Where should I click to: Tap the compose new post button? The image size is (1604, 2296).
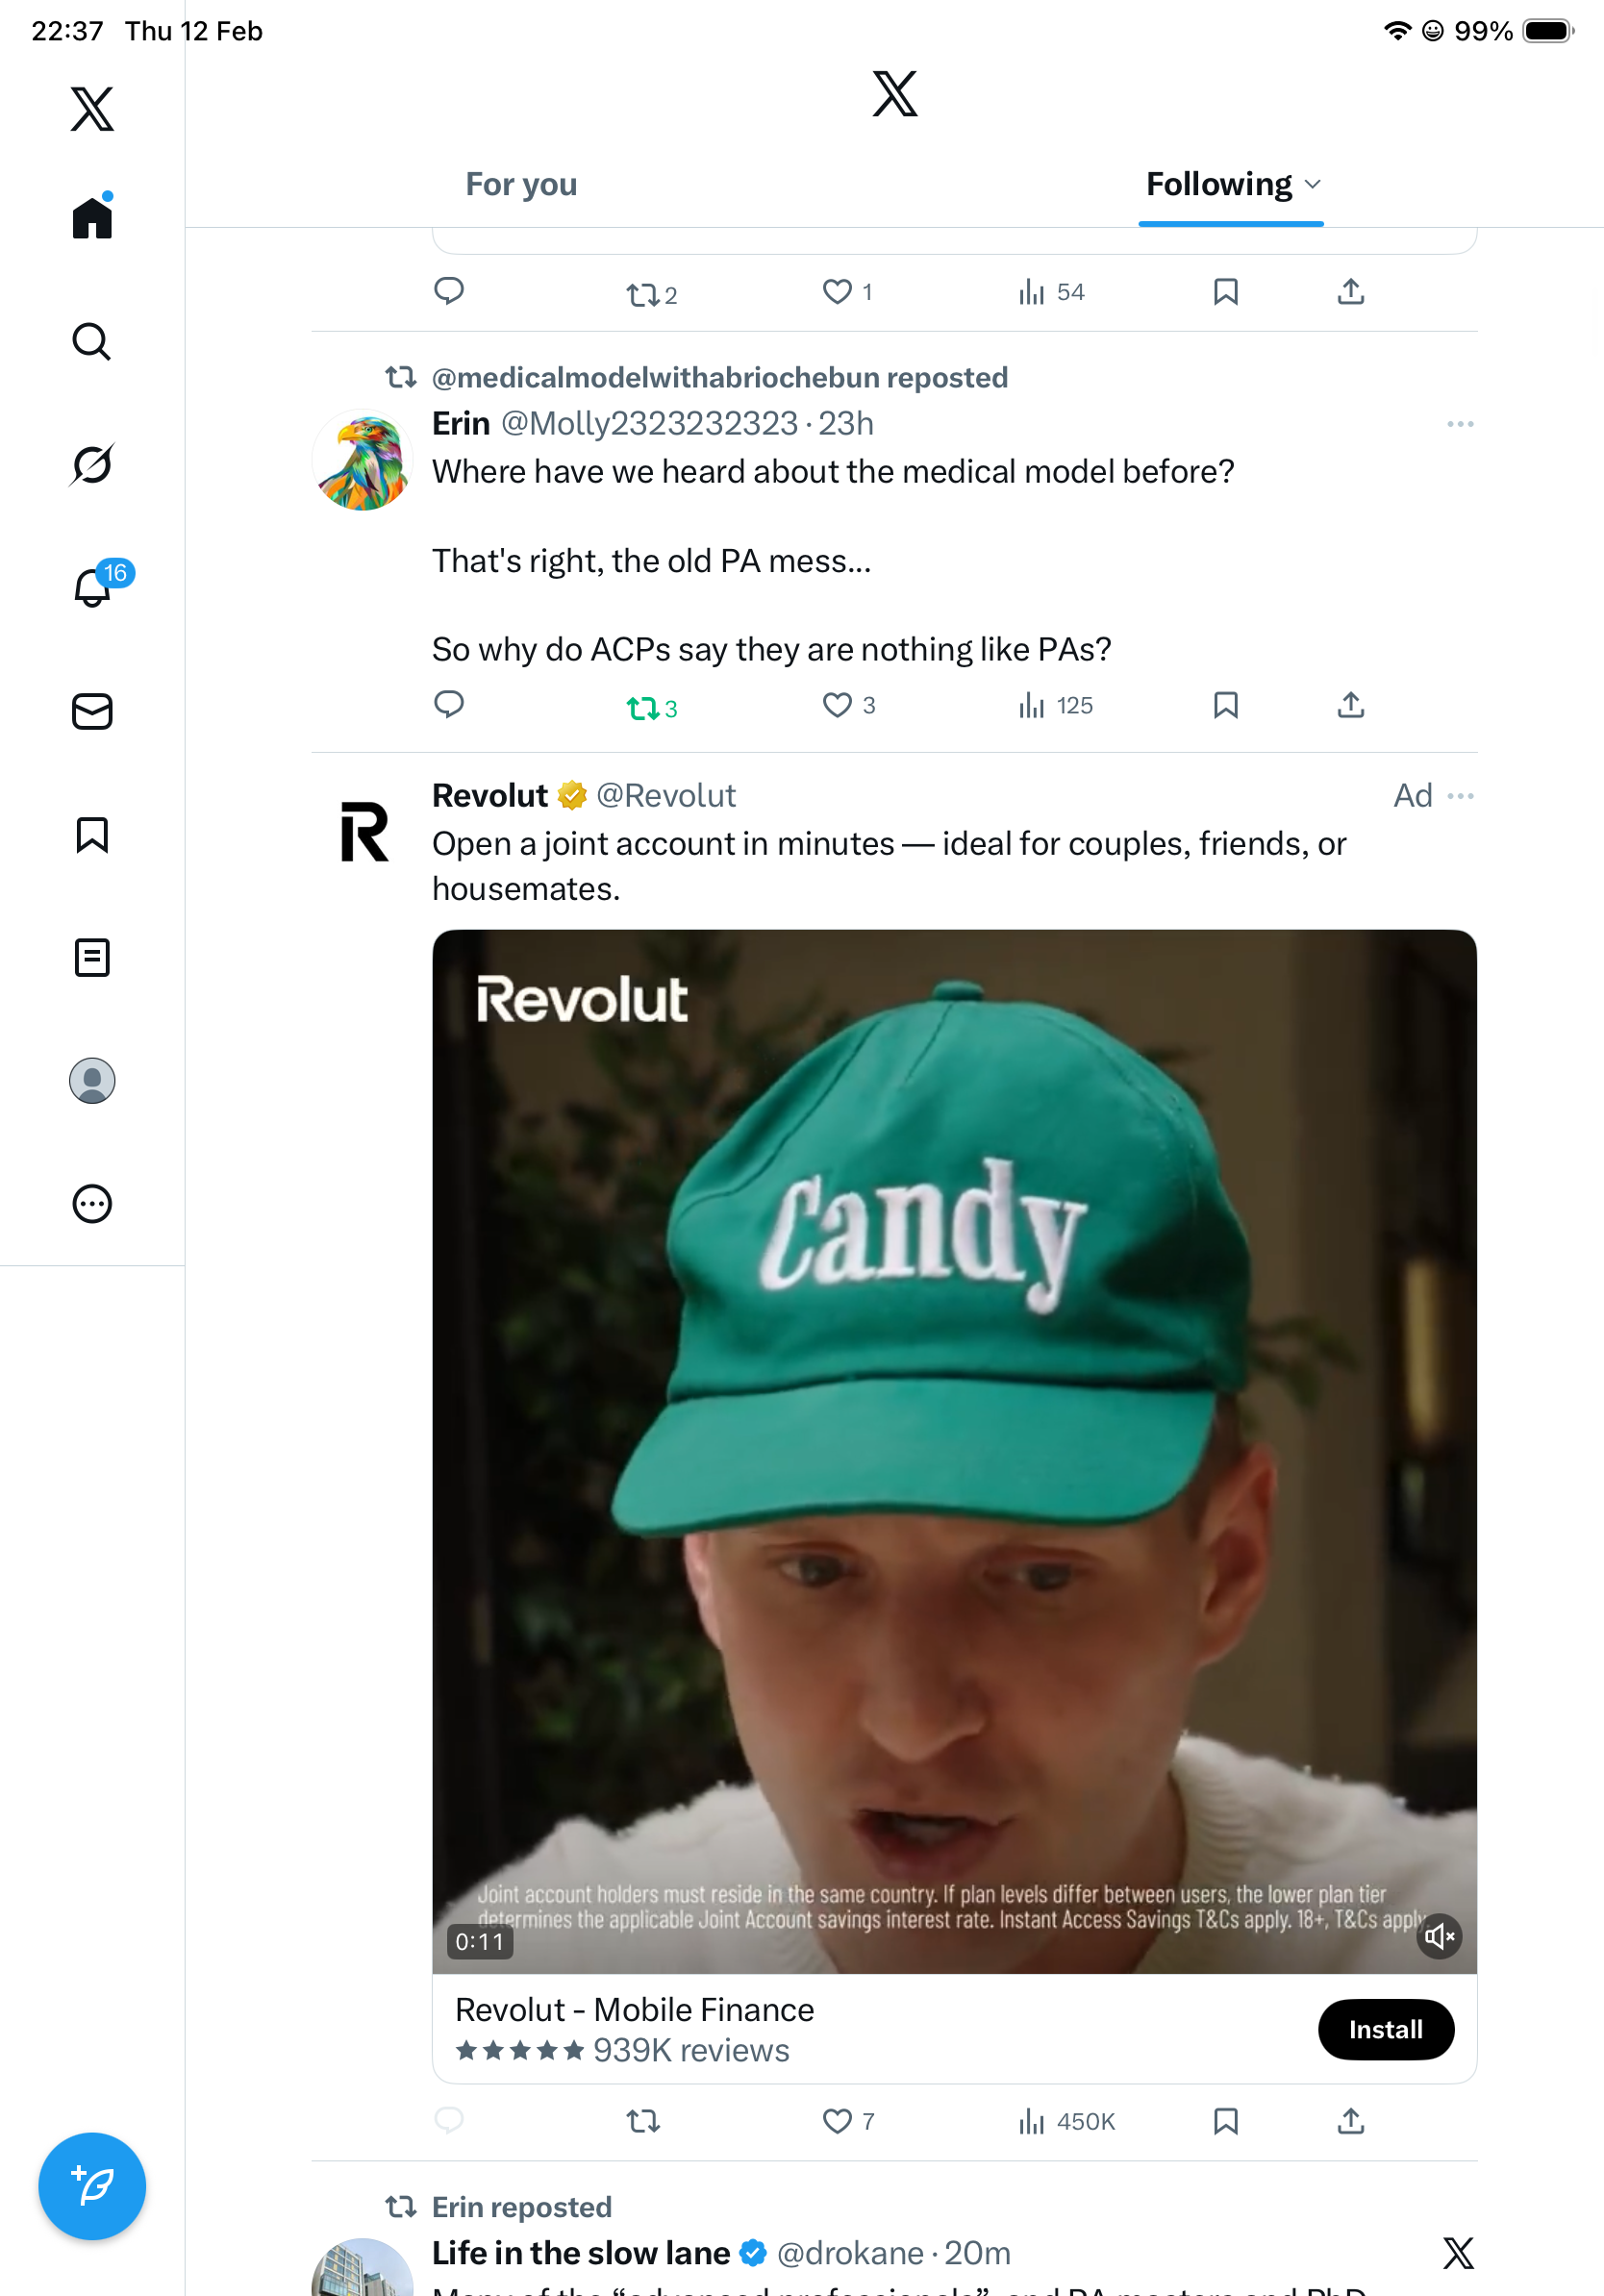(91, 2186)
